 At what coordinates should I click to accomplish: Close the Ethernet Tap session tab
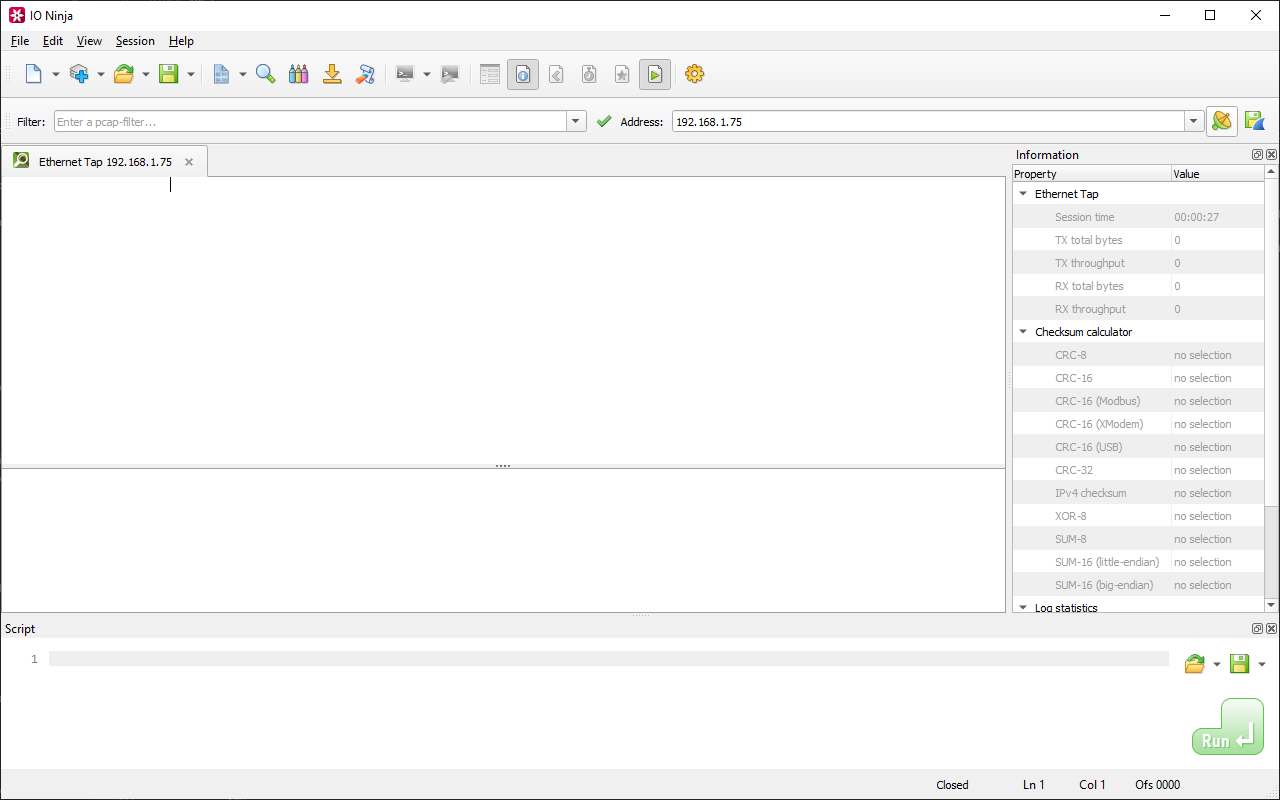[x=189, y=162]
